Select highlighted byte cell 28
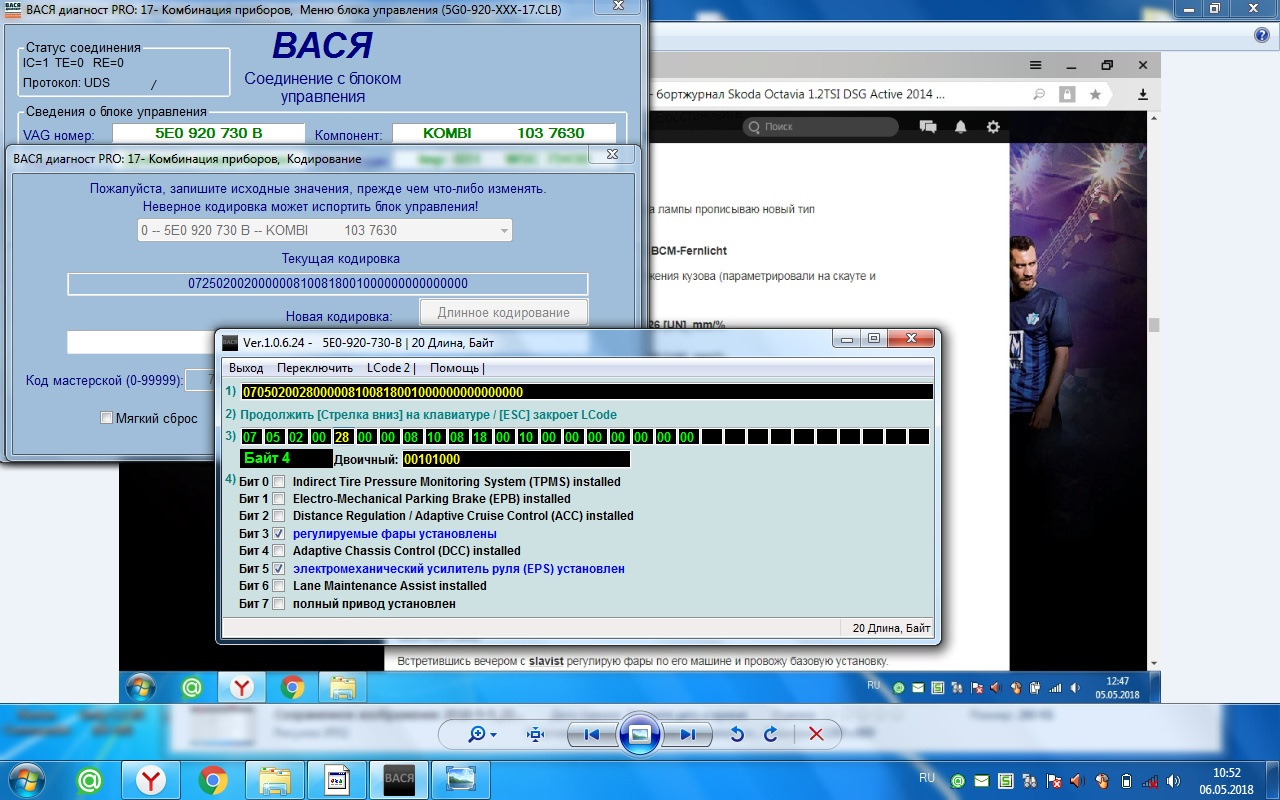Viewport: 1280px width, 800px height. coord(342,437)
